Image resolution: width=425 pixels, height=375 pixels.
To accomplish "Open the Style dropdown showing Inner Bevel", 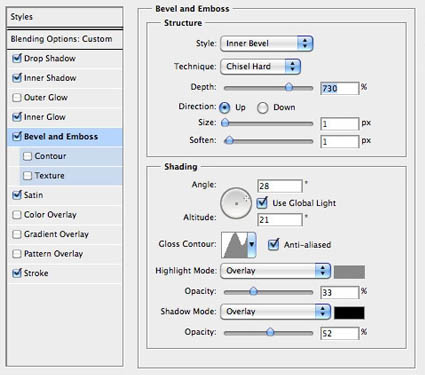I will (266, 43).
